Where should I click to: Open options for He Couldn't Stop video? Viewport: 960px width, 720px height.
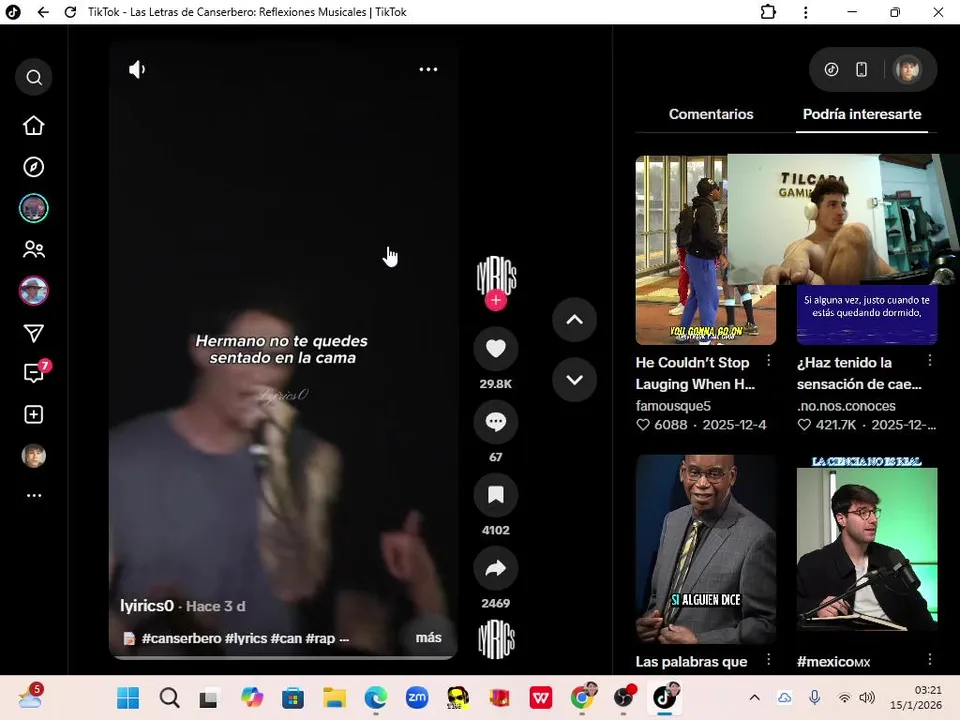(768, 361)
